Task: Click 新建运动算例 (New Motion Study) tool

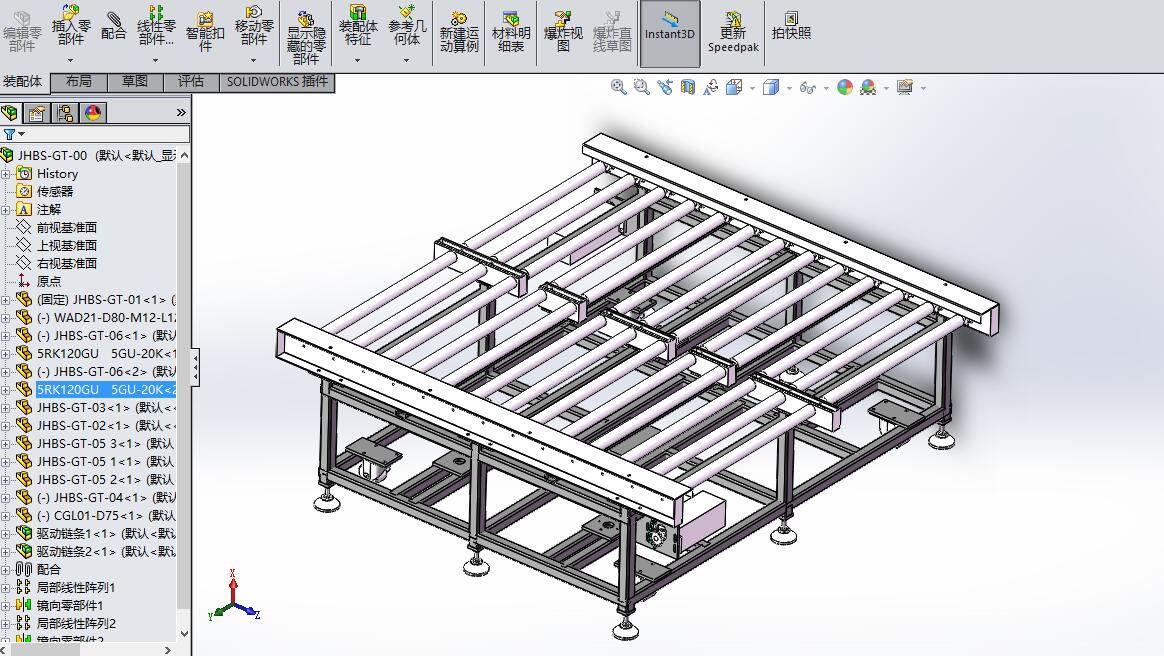Action: pyautogui.click(x=459, y=32)
